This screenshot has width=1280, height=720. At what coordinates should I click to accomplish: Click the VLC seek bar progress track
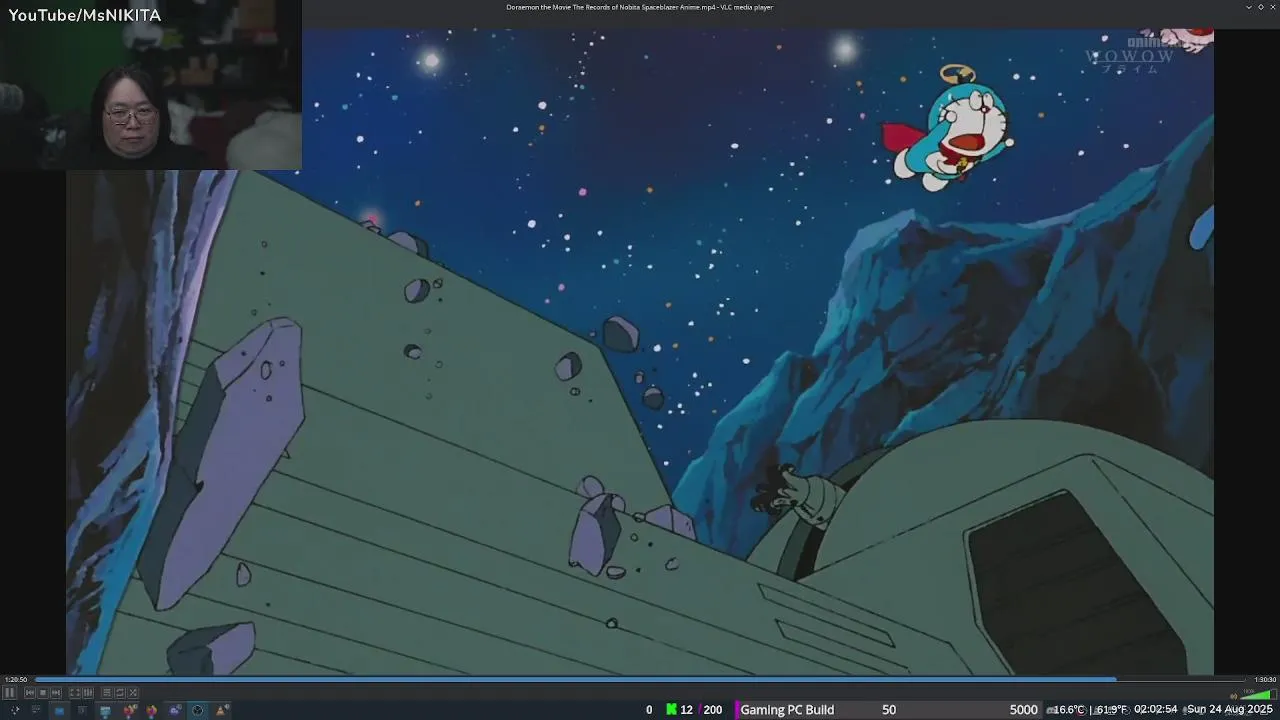[640, 680]
